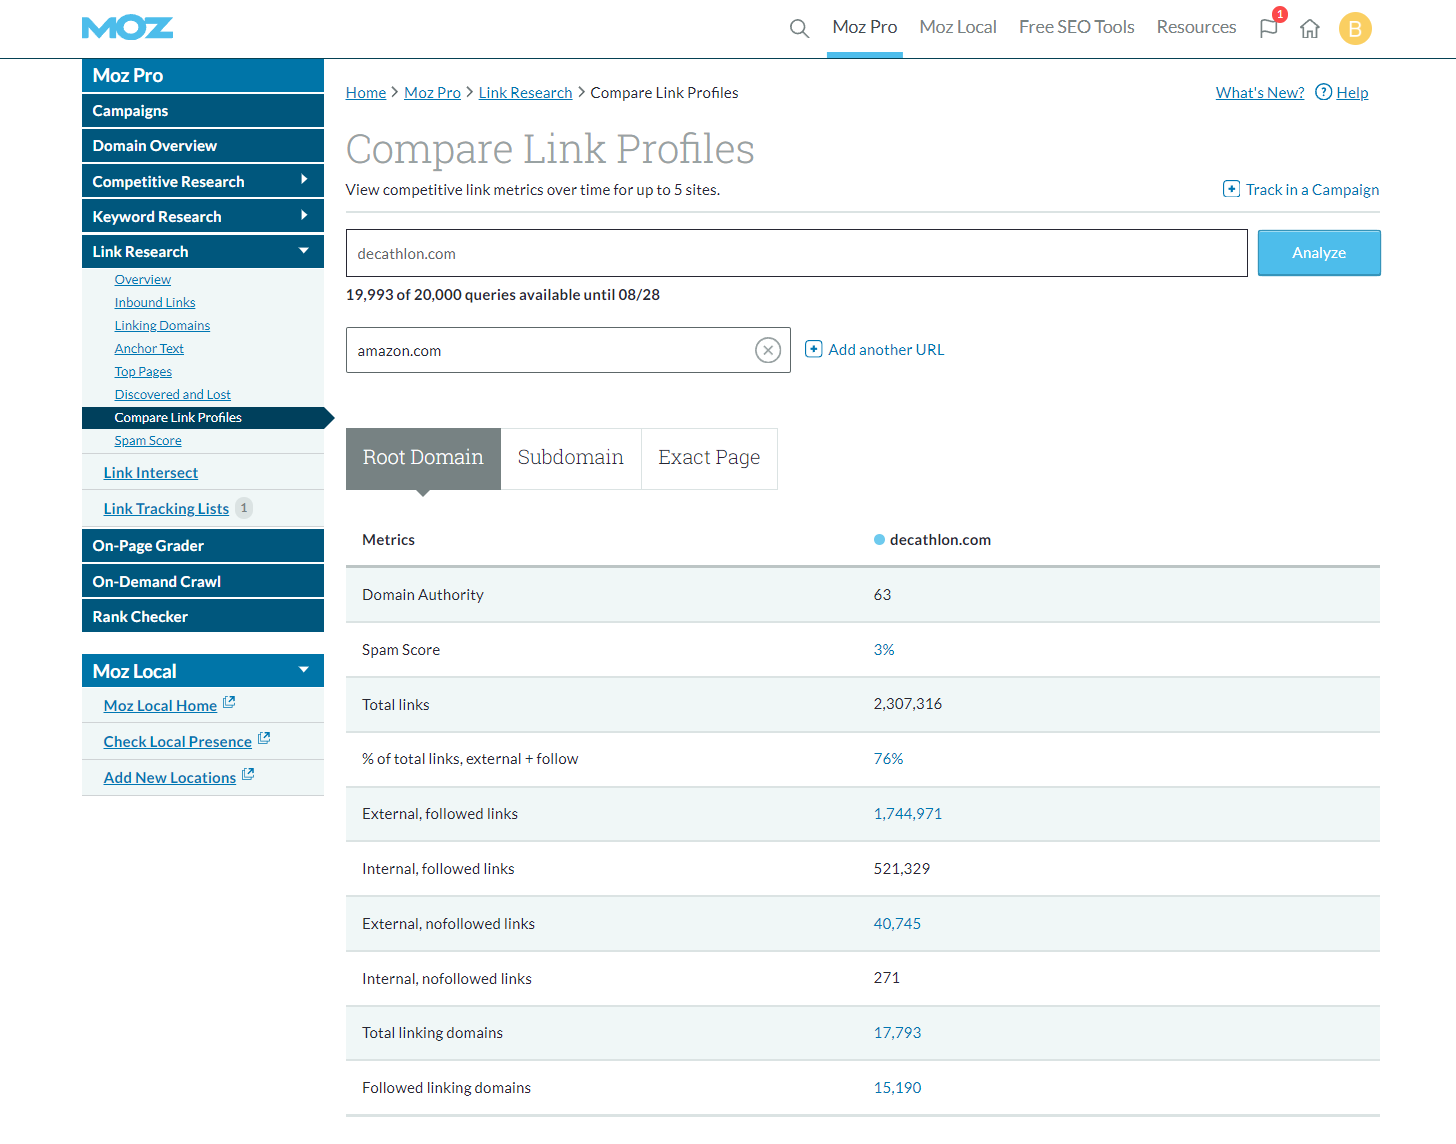This screenshot has height=1144, width=1456.
Task: Open Link Intersect in the sidebar
Action: pyautogui.click(x=151, y=473)
